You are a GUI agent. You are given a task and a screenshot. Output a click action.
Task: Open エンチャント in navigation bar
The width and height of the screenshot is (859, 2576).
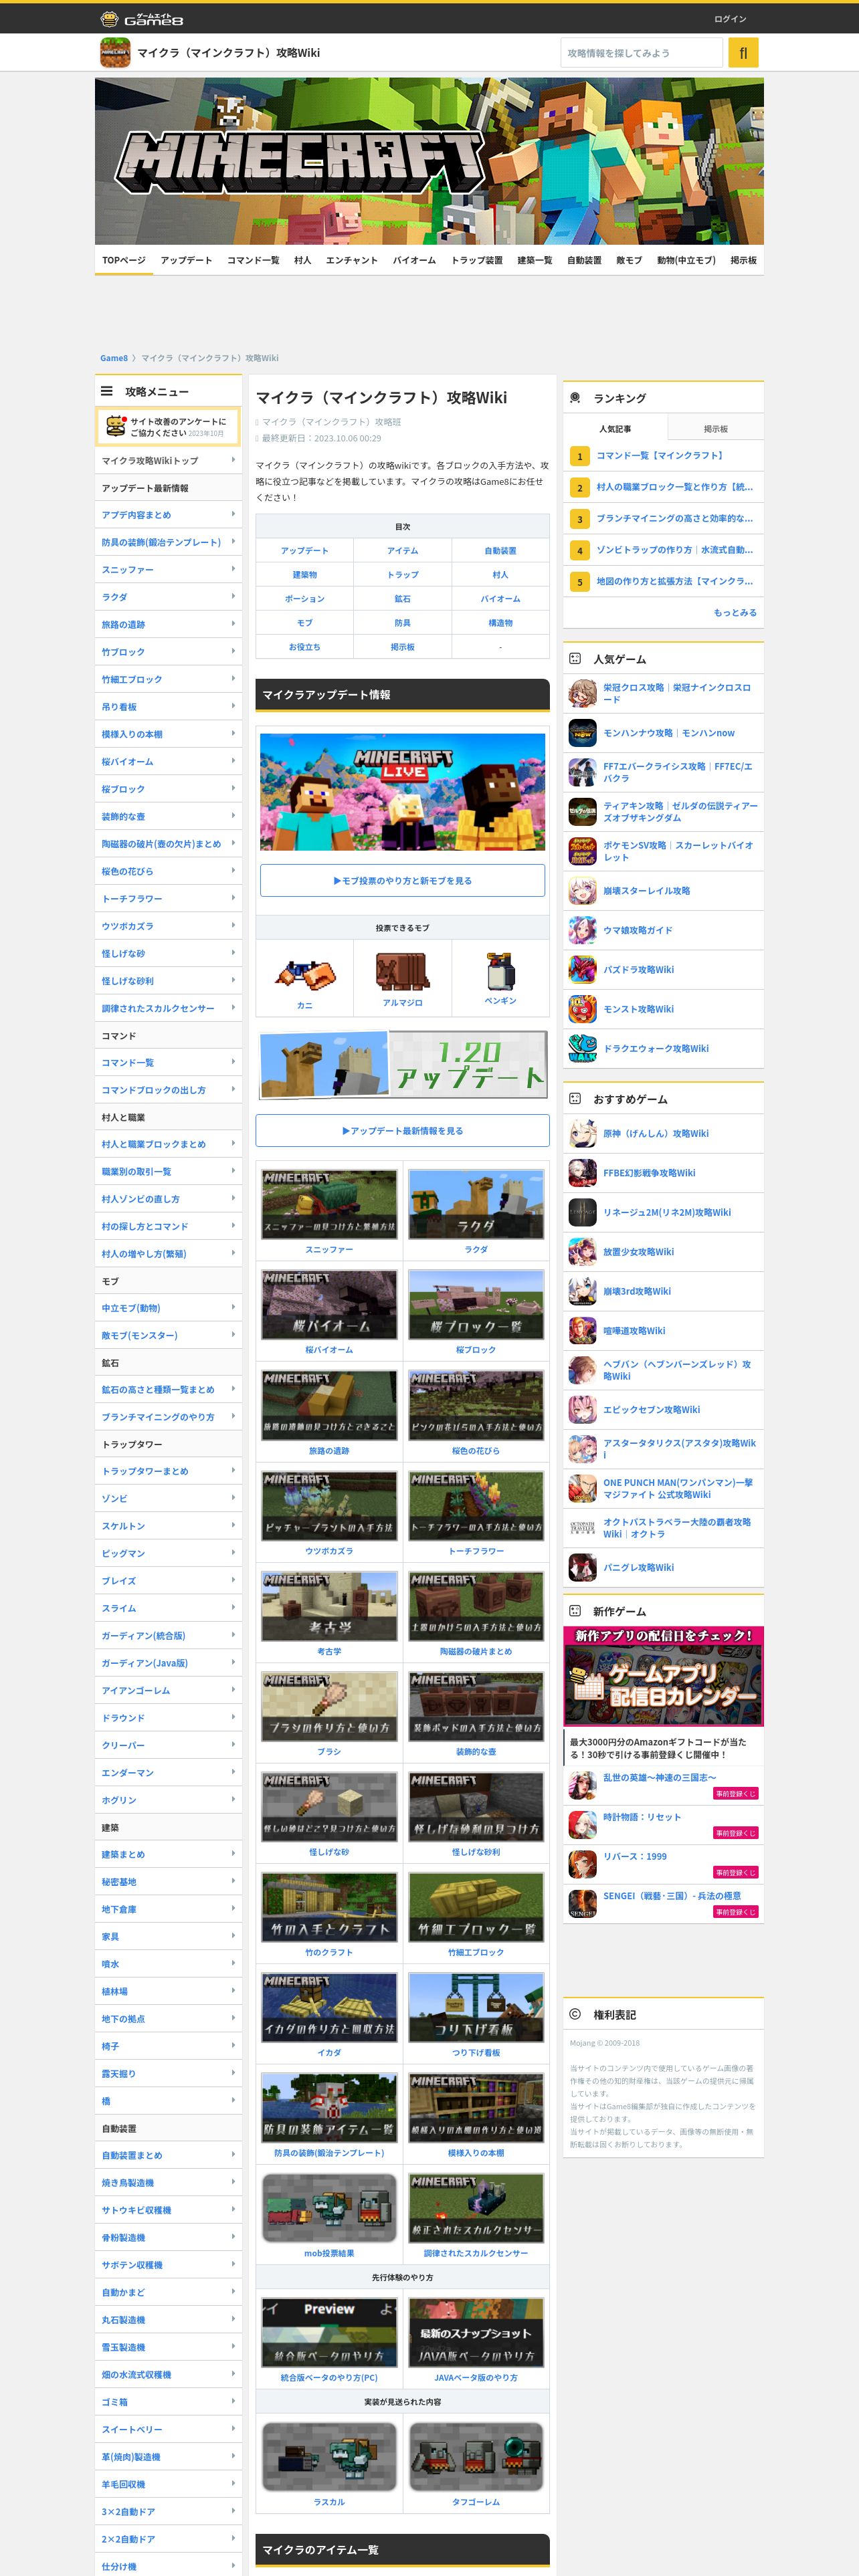click(x=352, y=260)
